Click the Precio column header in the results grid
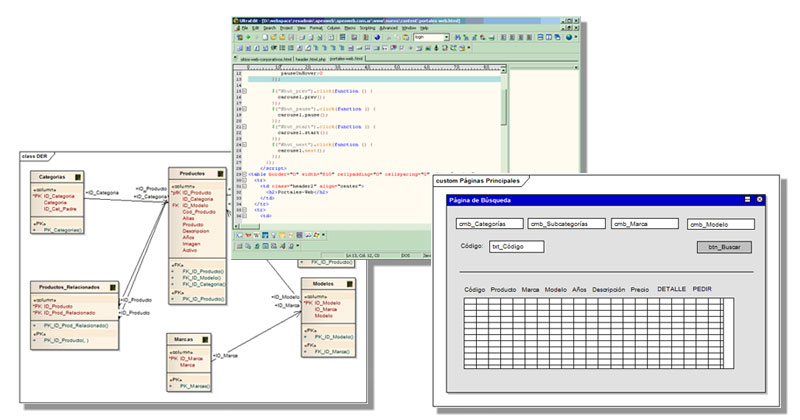 point(639,289)
